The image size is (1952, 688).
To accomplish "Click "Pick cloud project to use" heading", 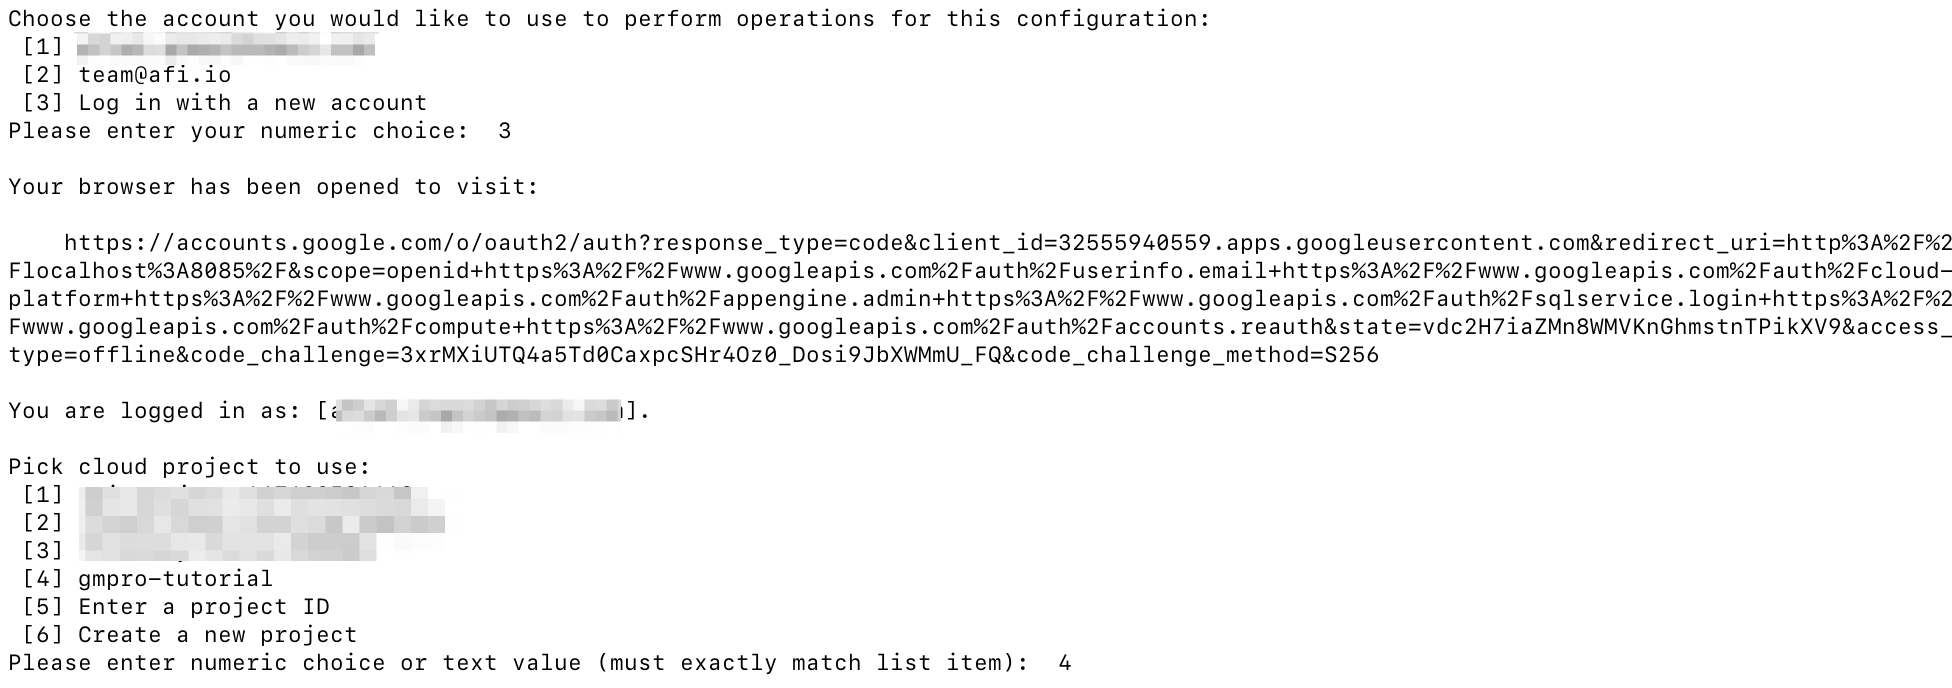I will click(189, 467).
